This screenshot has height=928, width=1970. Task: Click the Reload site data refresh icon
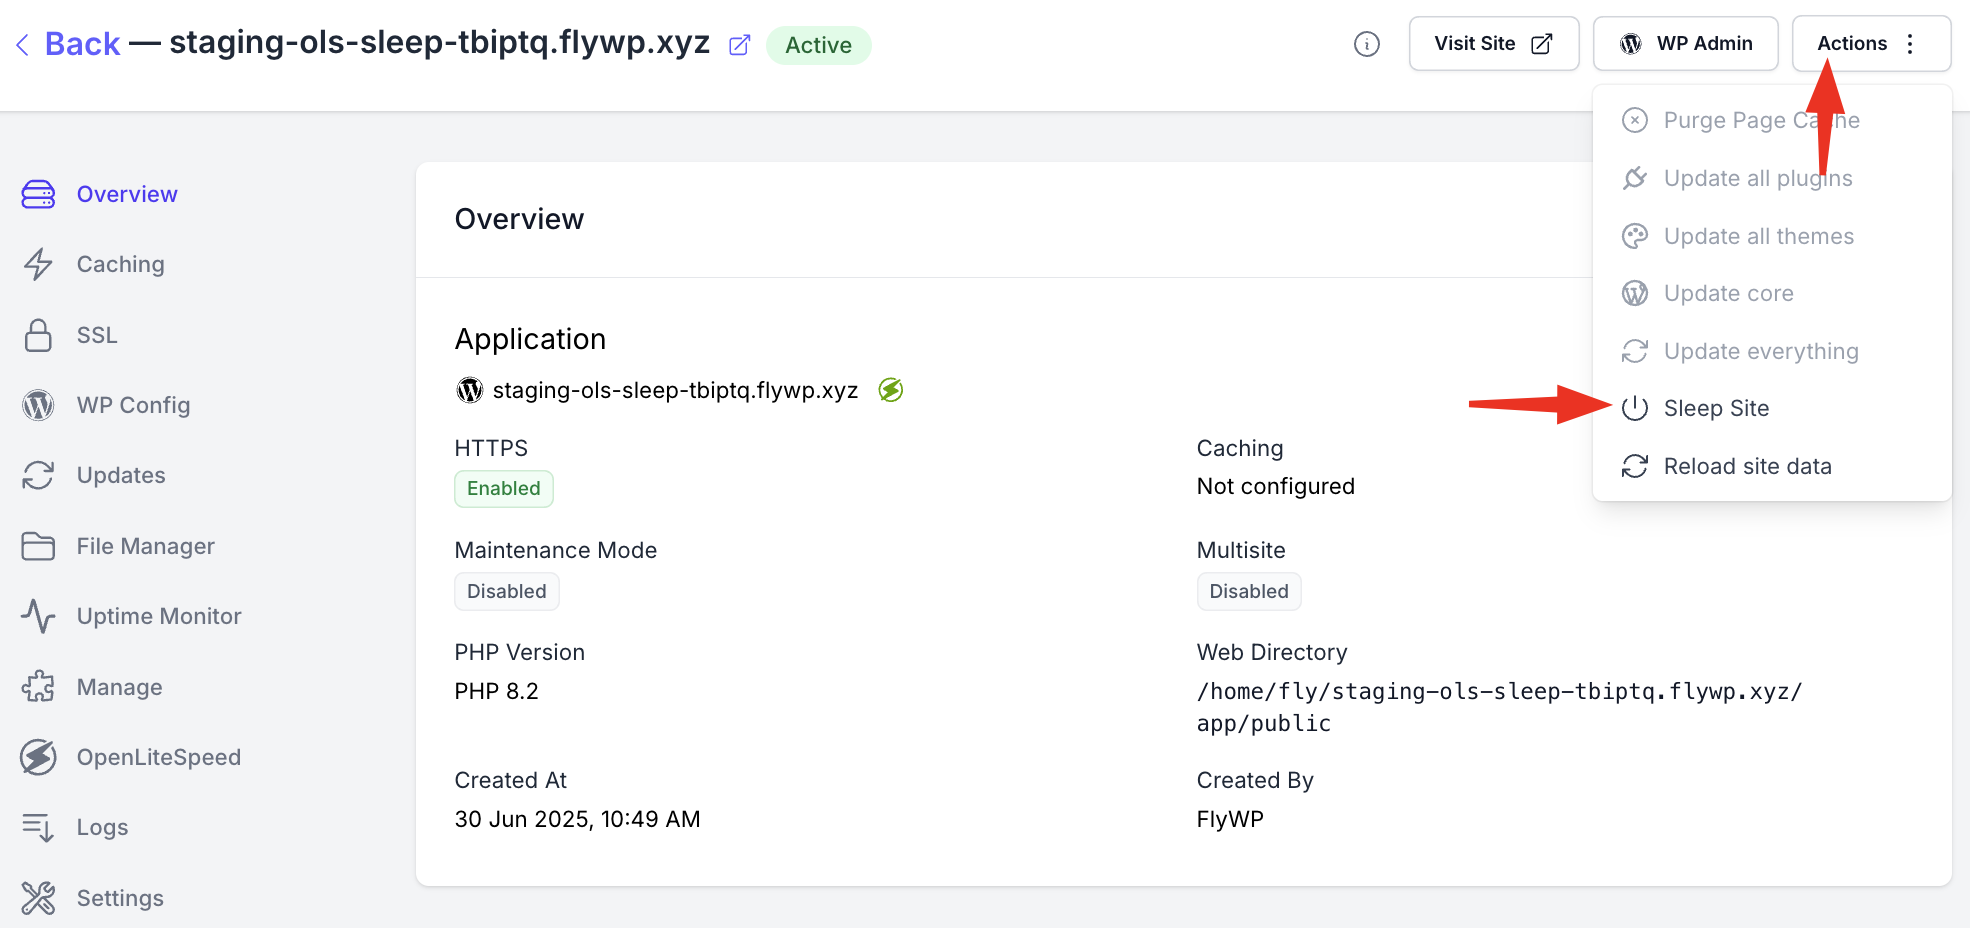click(1635, 466)
